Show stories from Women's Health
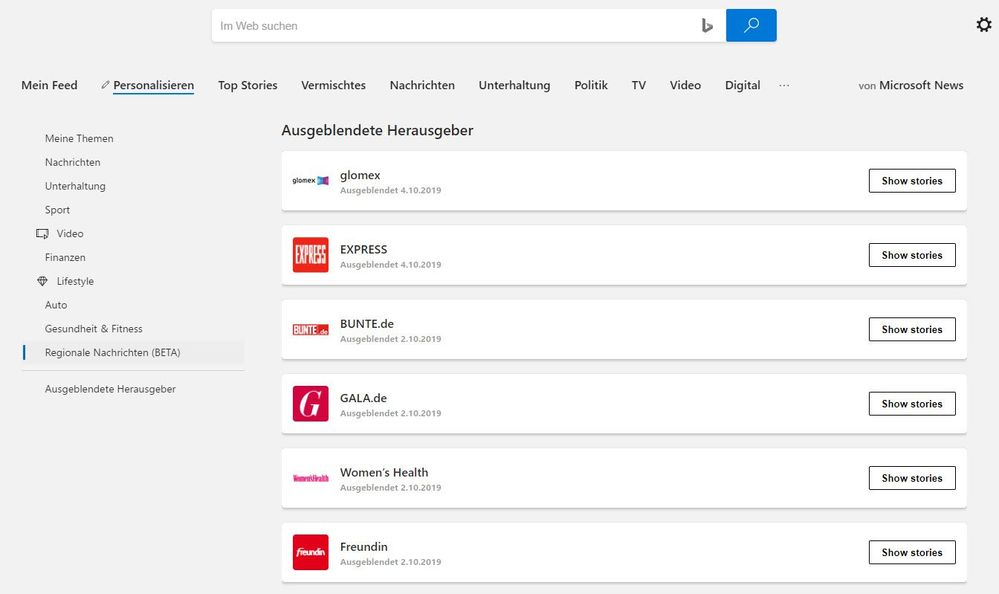999x594 pixels. point(912,478)
